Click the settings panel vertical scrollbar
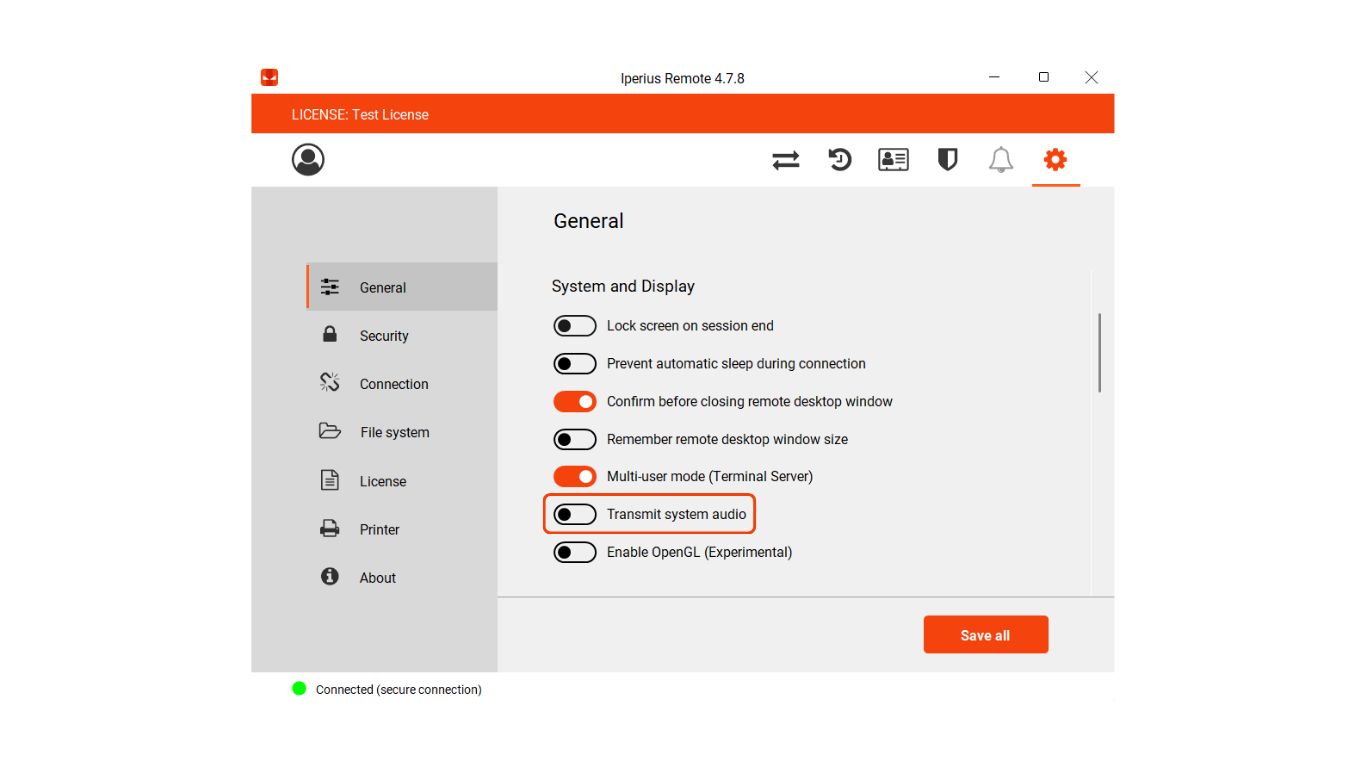The height and width of the screenshot is (768, 1366). 1099,353
